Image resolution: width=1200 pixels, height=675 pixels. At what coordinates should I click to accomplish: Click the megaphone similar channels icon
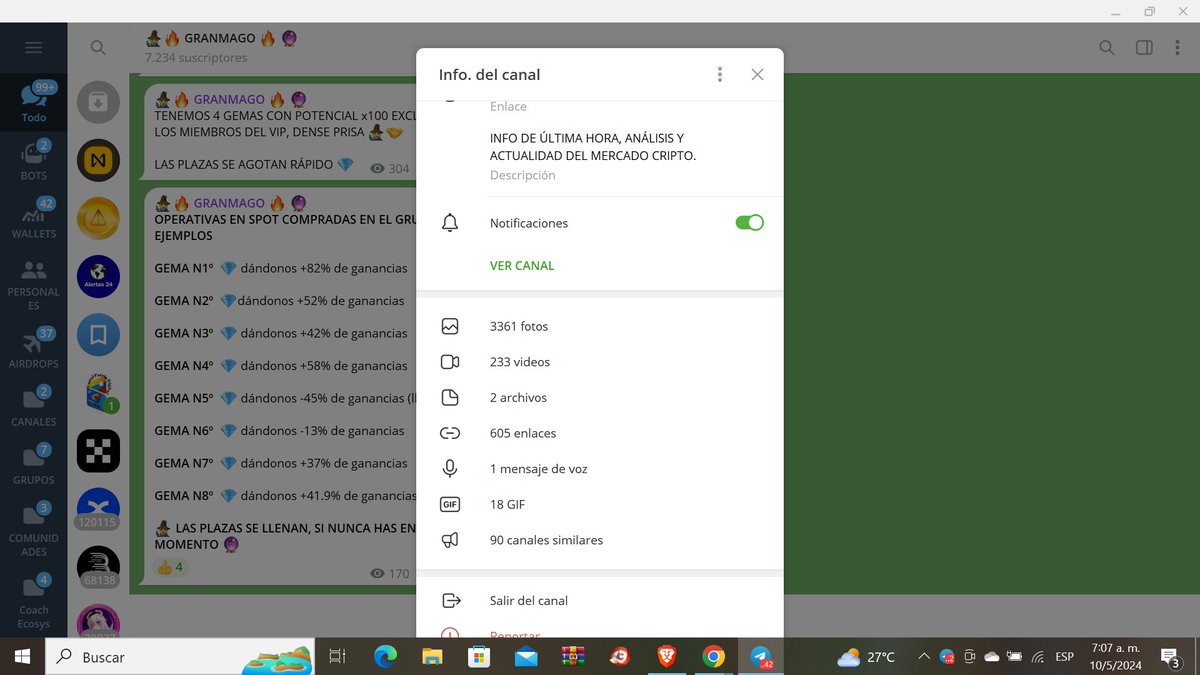[x=450, y=540]
